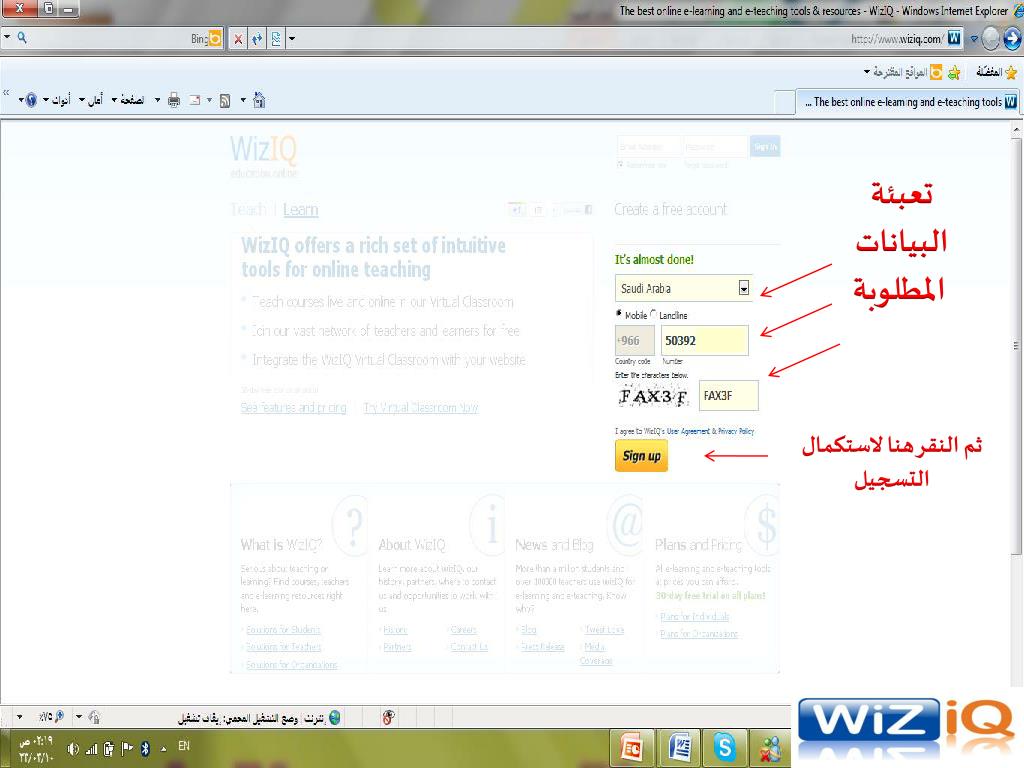Click the network signal bars icon in the tray
Screen dimensions: 1024x768
91,749
